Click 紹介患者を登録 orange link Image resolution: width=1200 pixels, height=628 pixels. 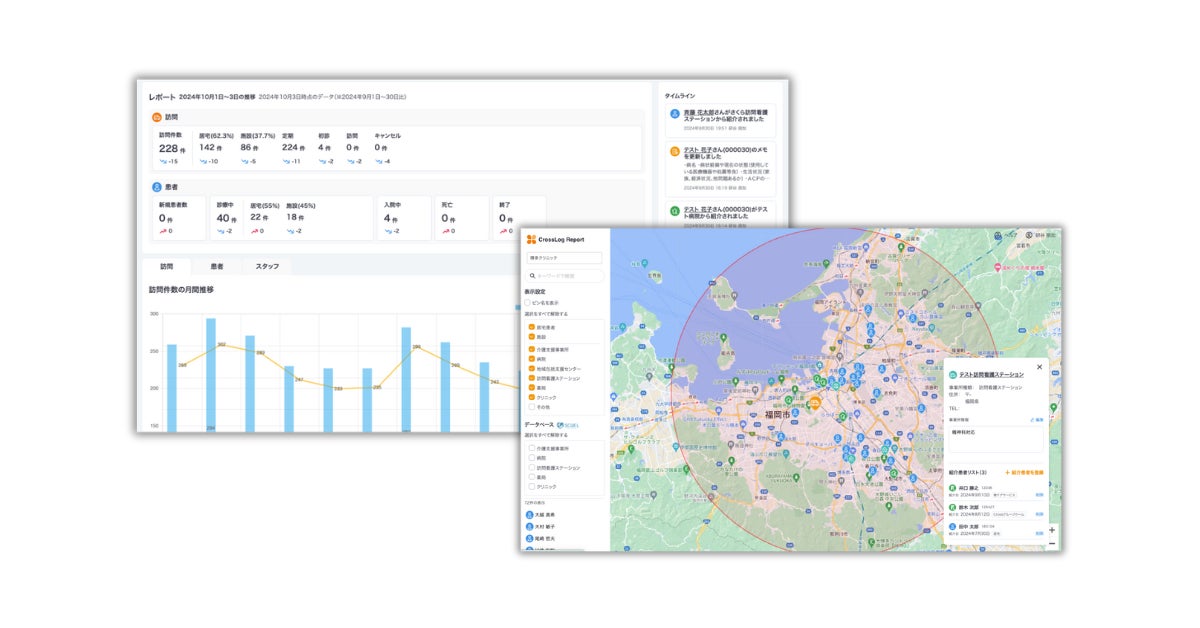[x=1024, y=471]
